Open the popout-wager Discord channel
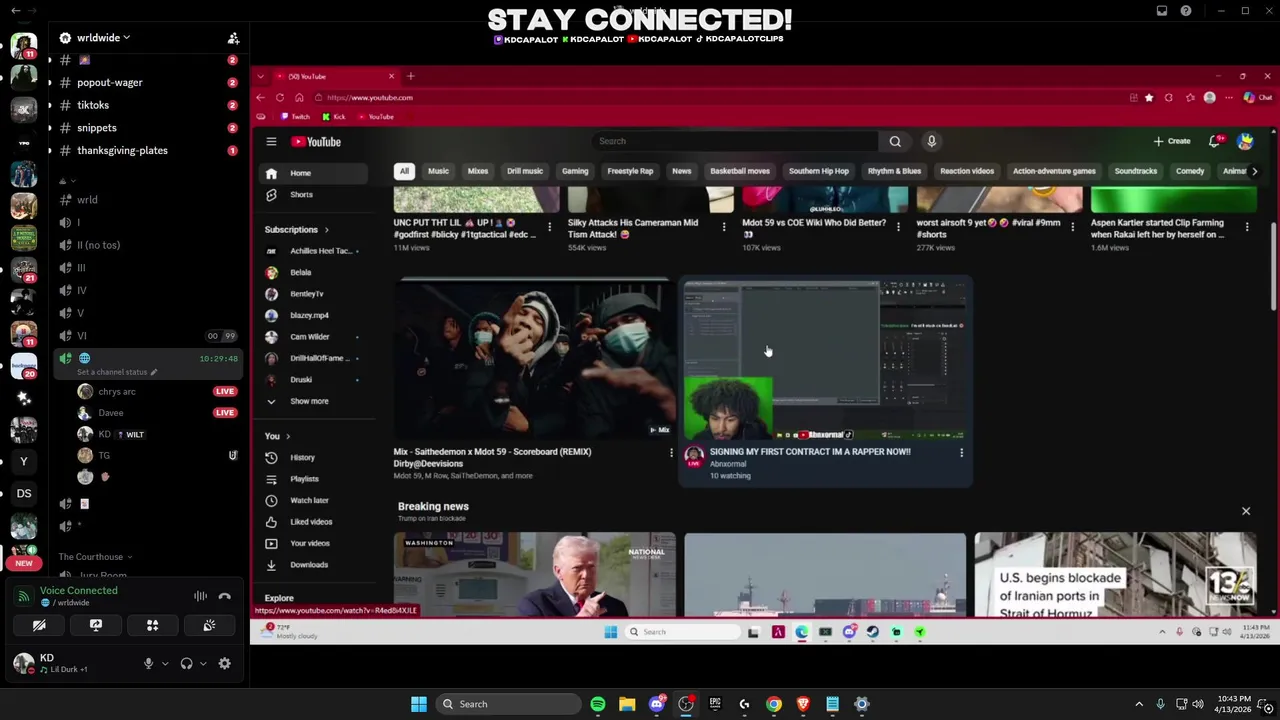 coord(109,83)
